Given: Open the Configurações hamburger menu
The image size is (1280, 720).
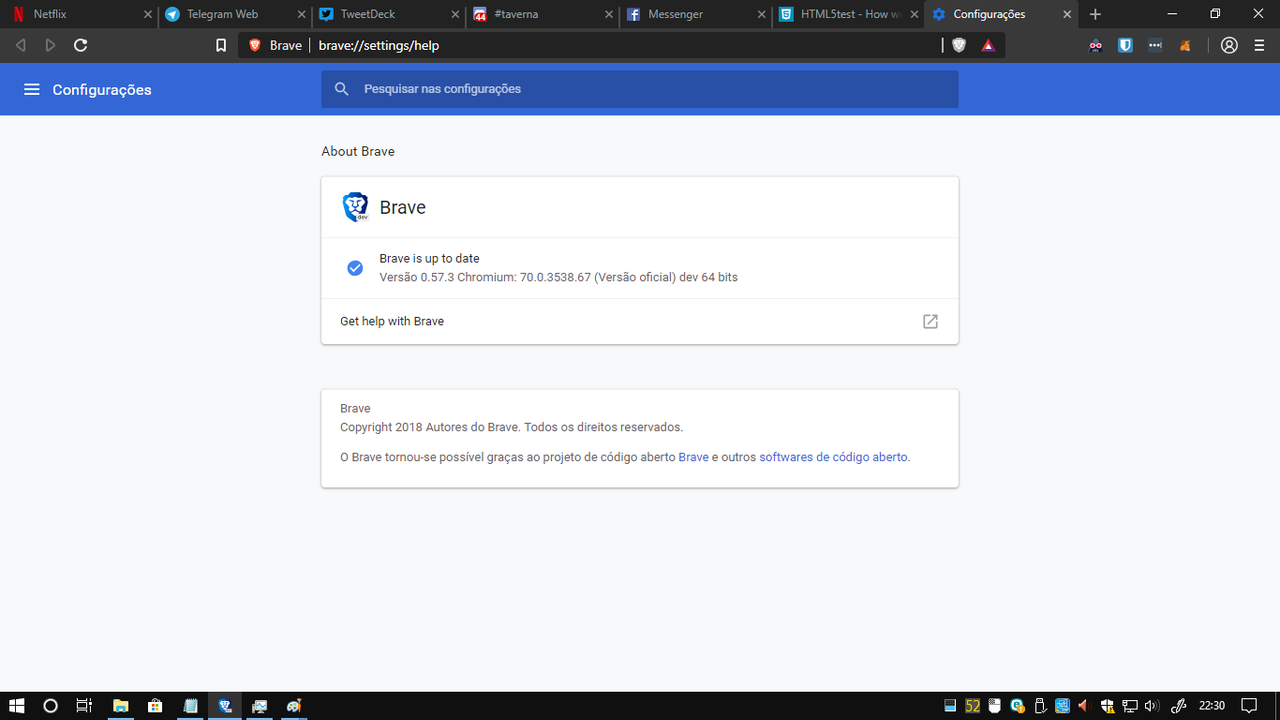Looking at the screenshot, I should [32, 90].
